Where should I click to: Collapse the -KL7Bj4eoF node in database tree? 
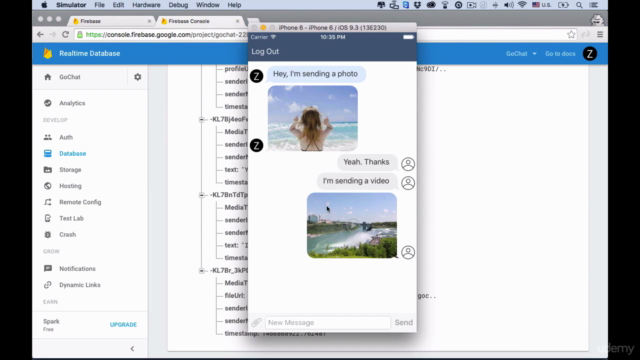(x=201, y=119)
